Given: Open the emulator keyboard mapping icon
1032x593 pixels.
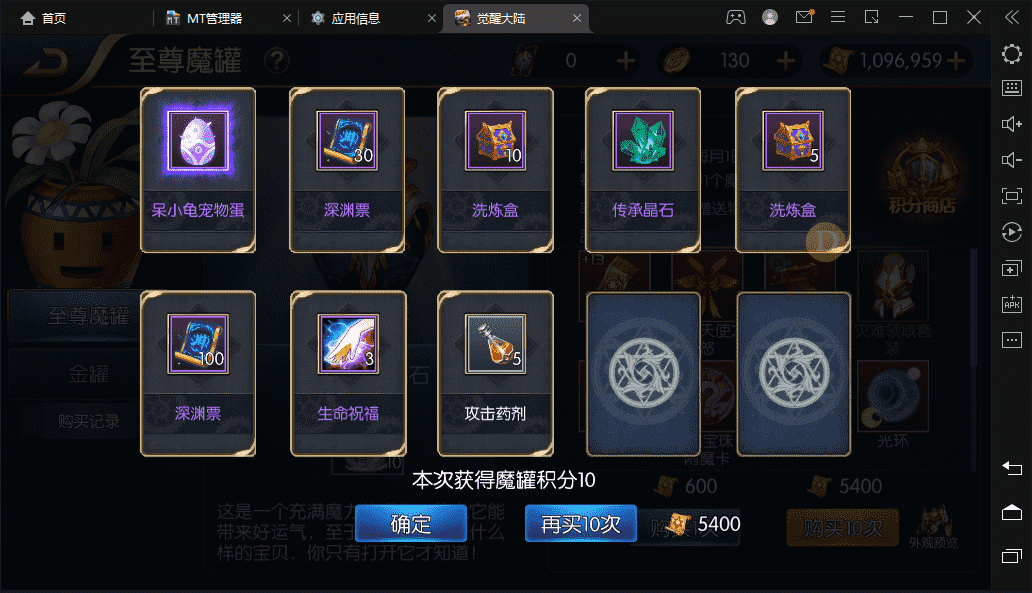Looking at the screenshot, I should coord(1012,88).
